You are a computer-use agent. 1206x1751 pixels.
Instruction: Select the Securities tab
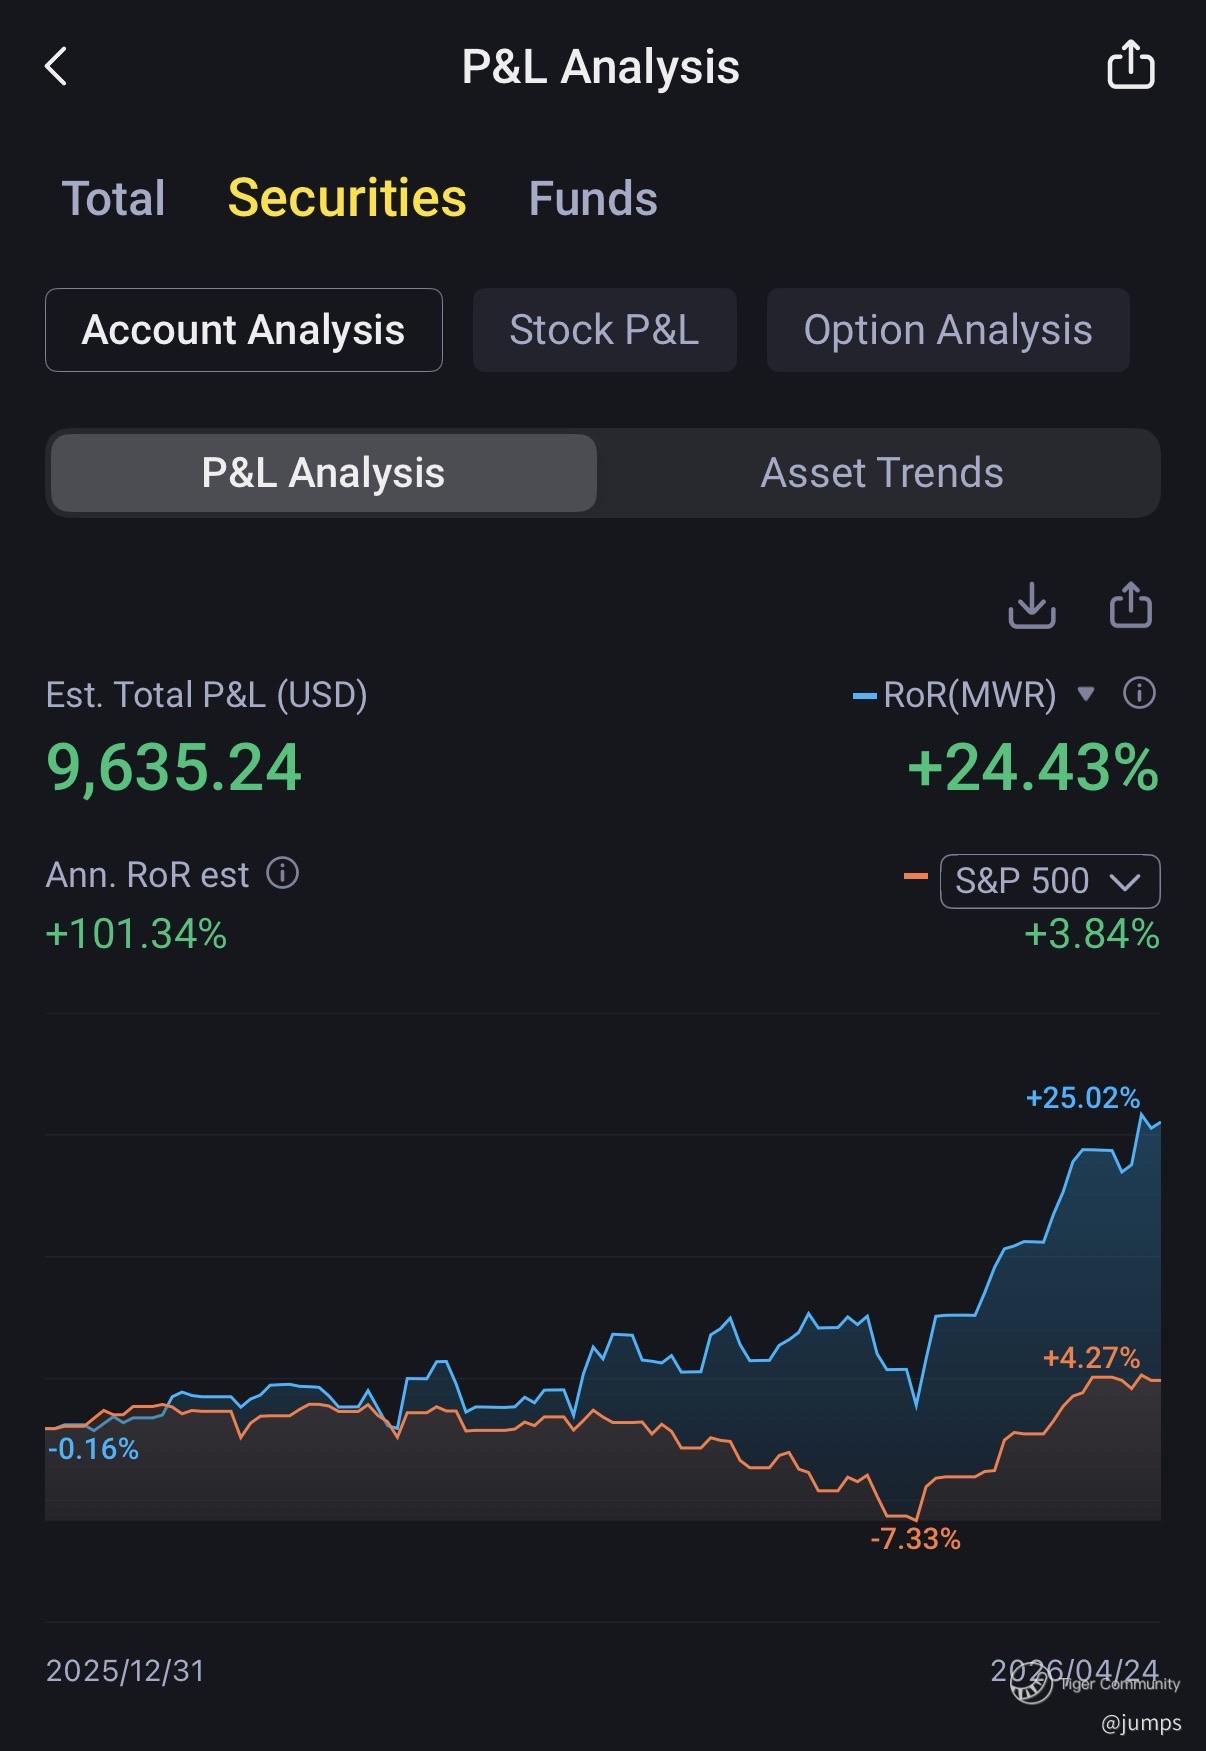pyautogui.click(x=347, y=198)
